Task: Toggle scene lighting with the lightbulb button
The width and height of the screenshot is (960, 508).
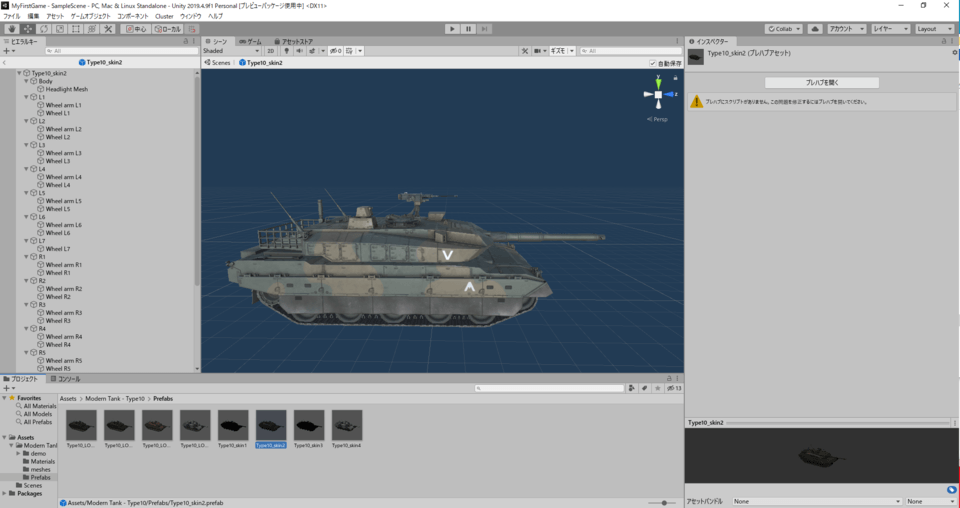Action: [x=286, y=51]
